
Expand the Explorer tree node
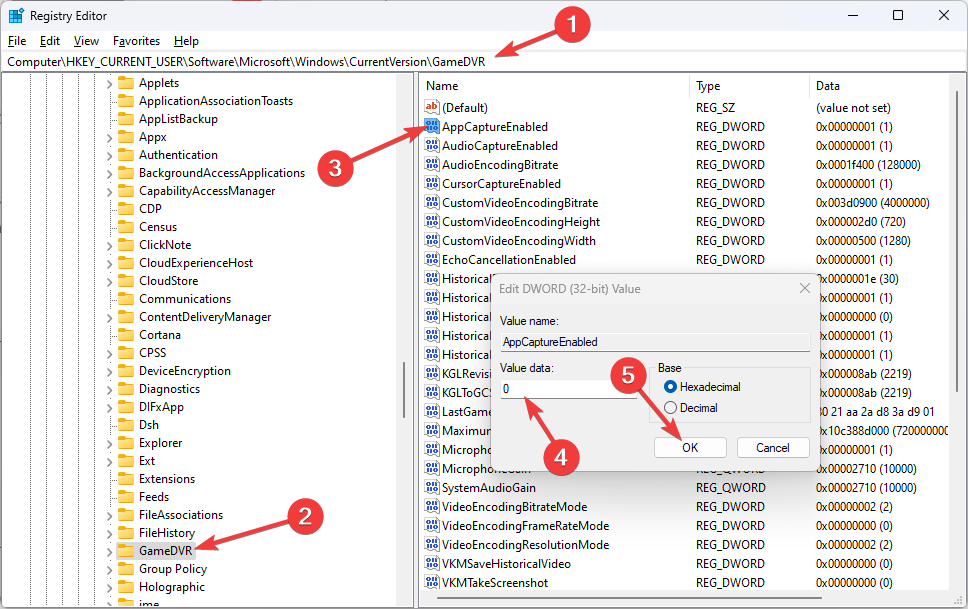coord(109,443)
